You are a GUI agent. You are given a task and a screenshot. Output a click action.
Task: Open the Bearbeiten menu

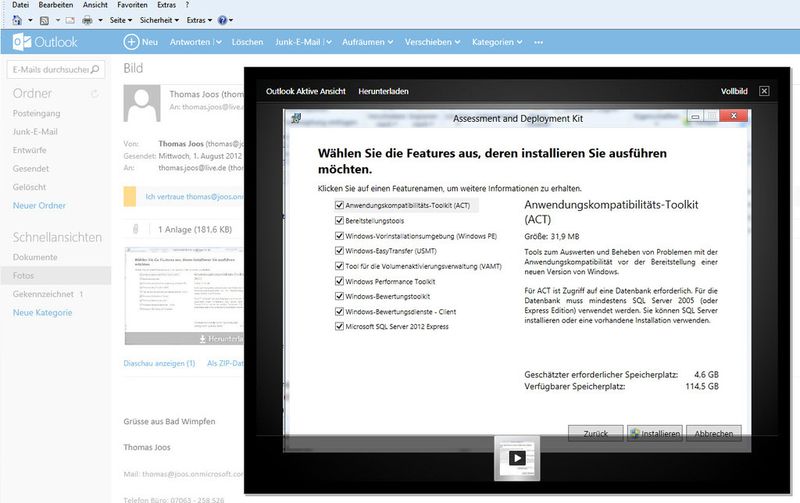tap(56, 5)
